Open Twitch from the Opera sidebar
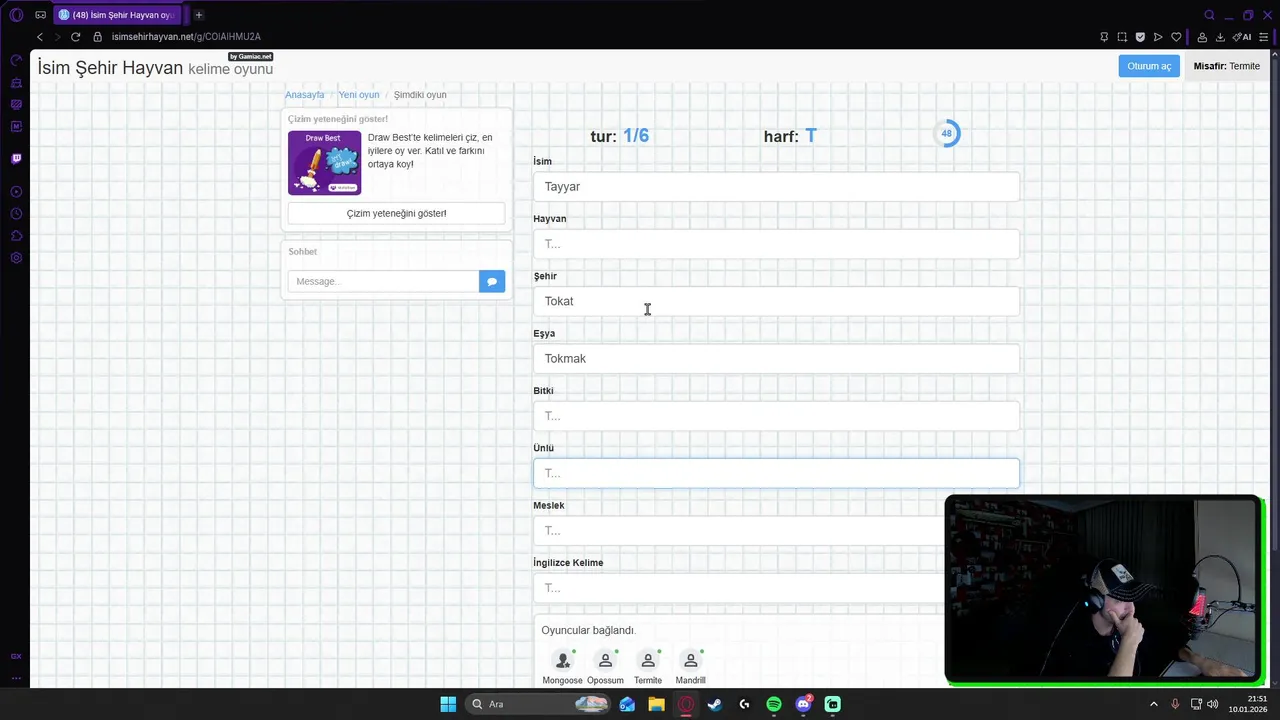 pyautogui.click(x=16, y=158)
